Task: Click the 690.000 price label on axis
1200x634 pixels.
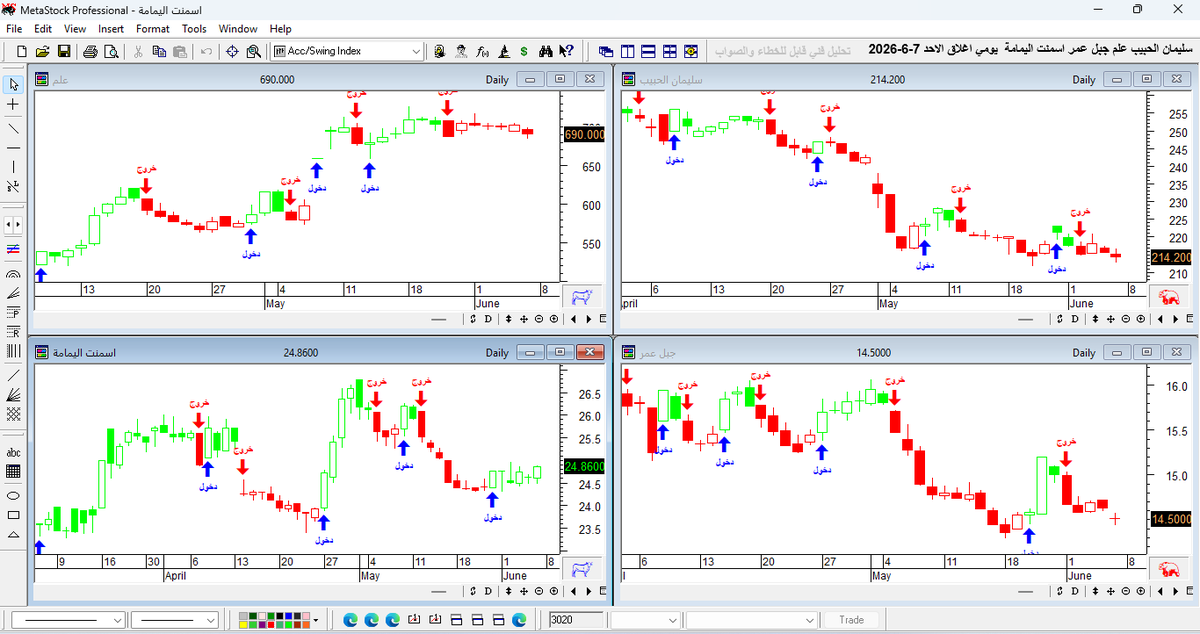Action: pyautogui.click(x=585, y=134)
